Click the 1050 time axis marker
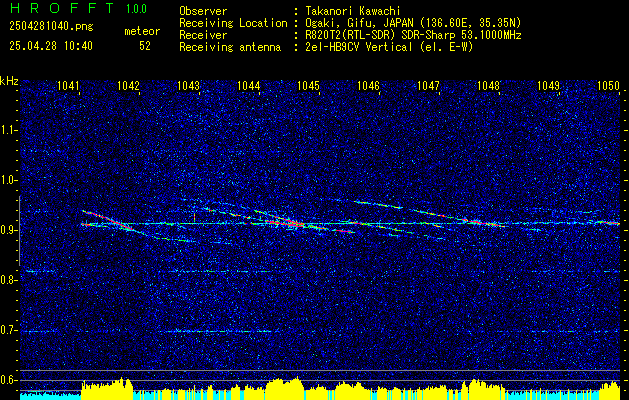This screenshot has width=629, height=400. (x=609, y=86)
